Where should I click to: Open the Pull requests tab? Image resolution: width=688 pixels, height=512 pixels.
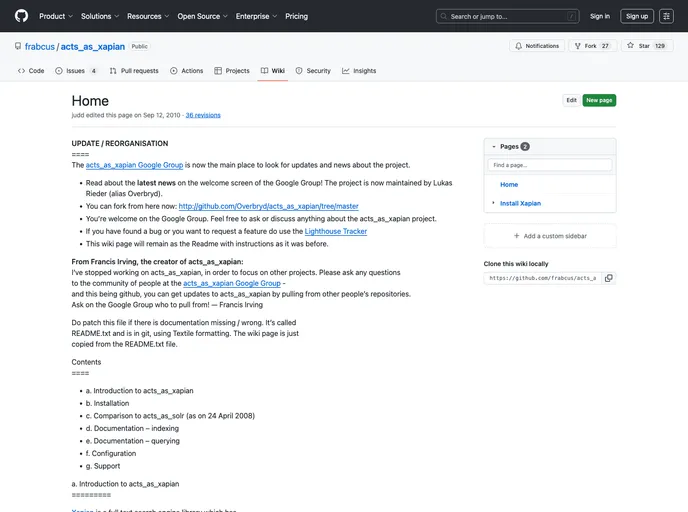tap(134, 71)
